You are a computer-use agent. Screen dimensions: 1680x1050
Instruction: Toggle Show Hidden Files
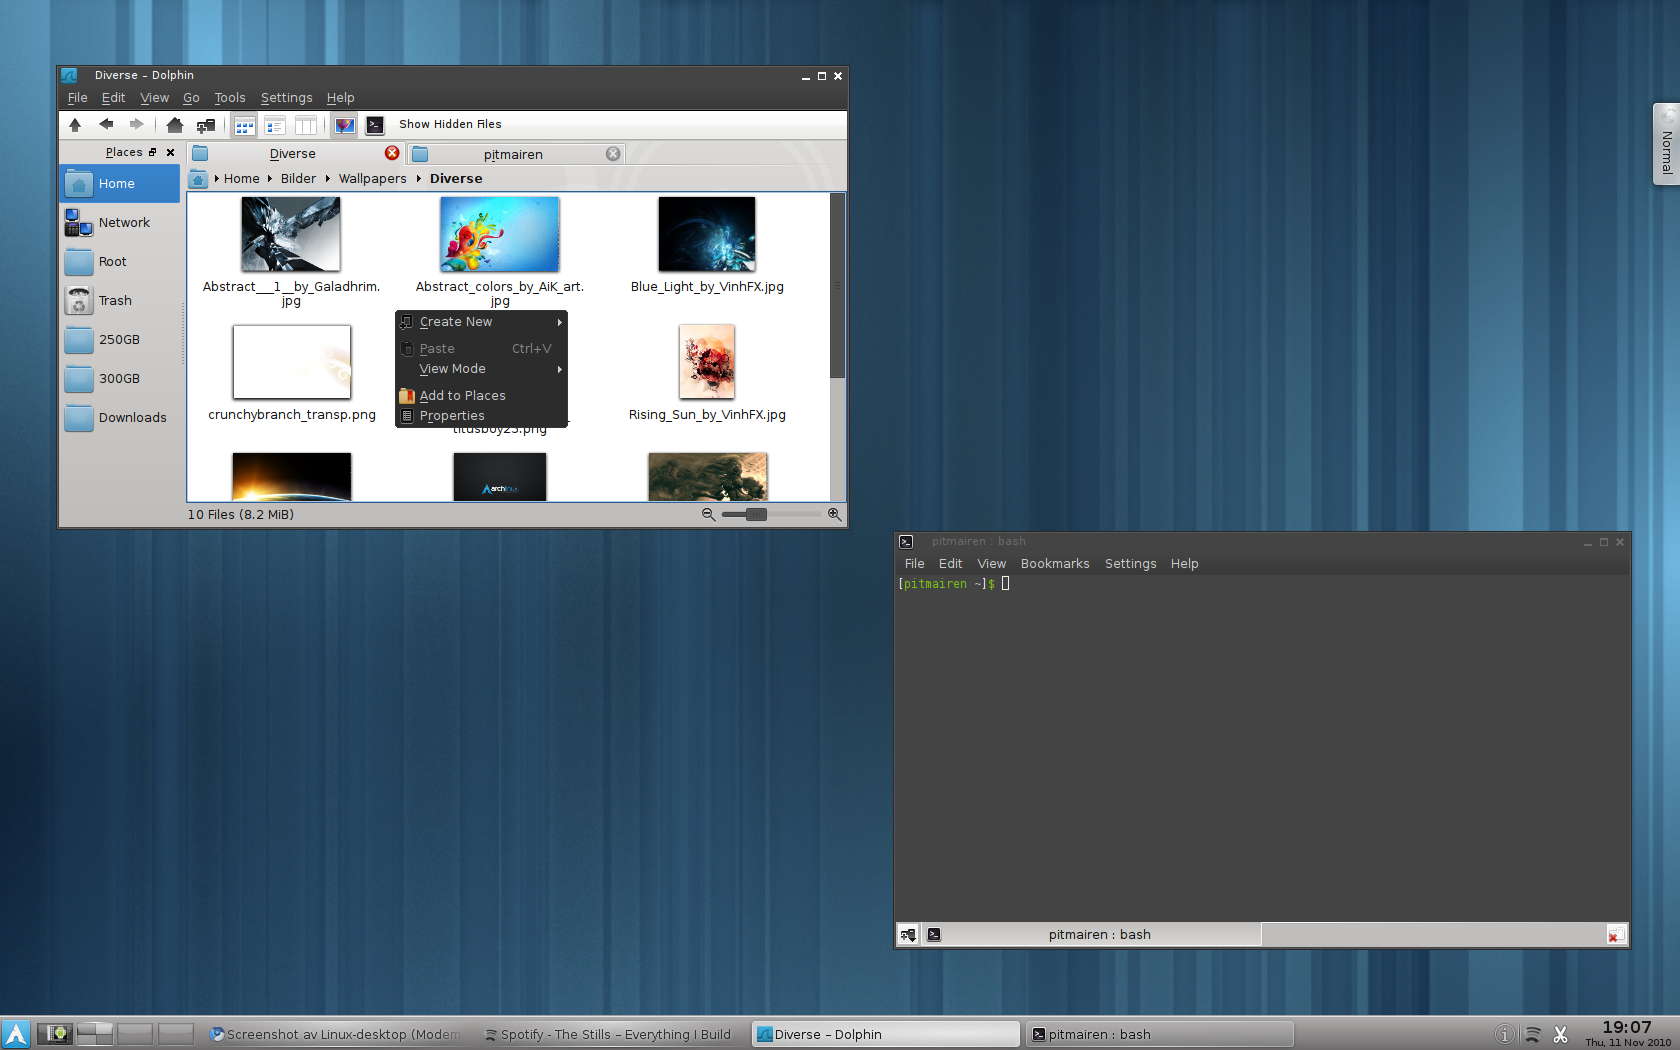coord(450,124)
